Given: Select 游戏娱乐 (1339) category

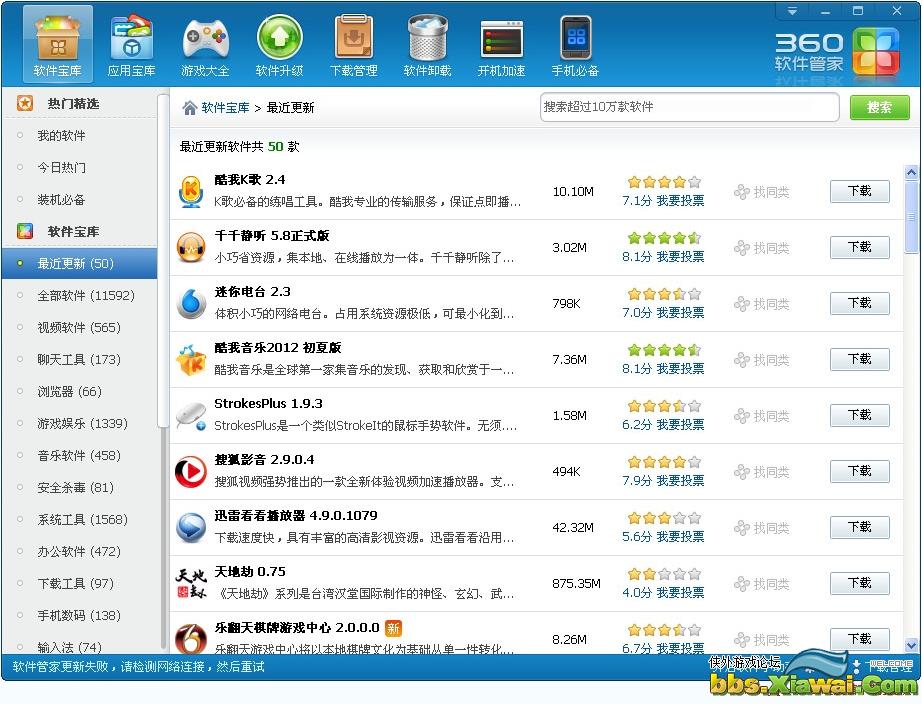Looking at the screenshot, I should pyautogui.click(x=82, y=423).
